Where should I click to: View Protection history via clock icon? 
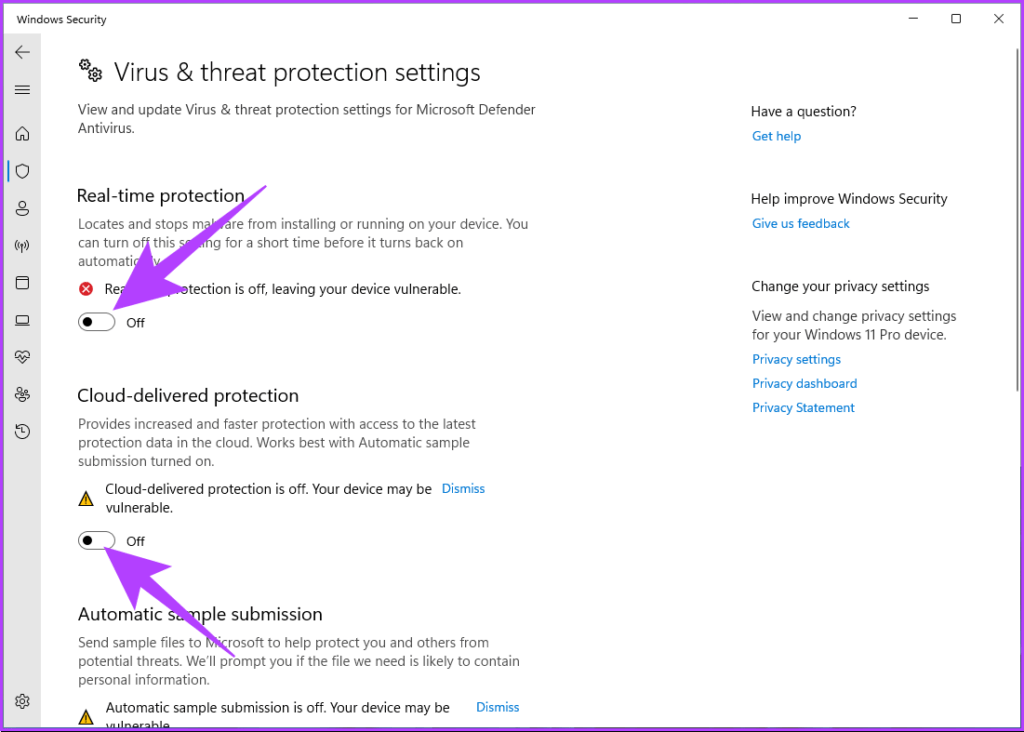point(22,431)
